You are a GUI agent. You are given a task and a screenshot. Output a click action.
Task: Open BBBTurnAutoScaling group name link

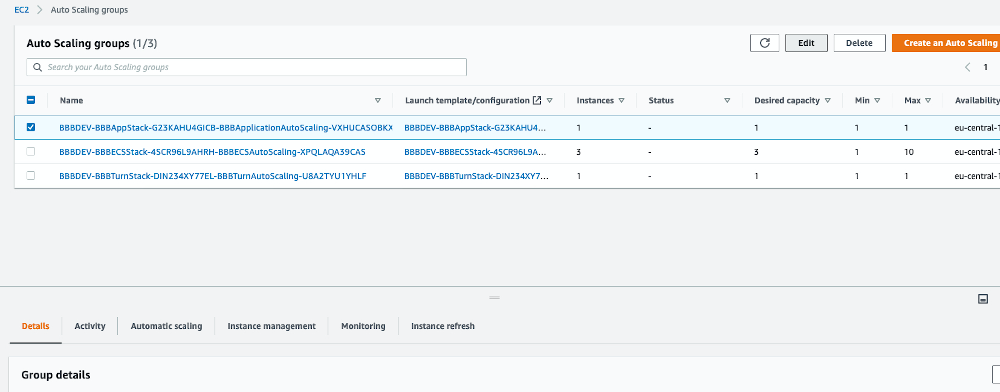(213, 176)
